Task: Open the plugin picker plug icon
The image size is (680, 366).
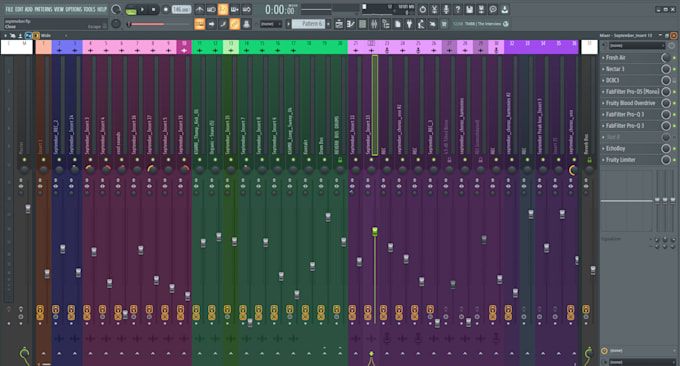Action: point(409,24)
